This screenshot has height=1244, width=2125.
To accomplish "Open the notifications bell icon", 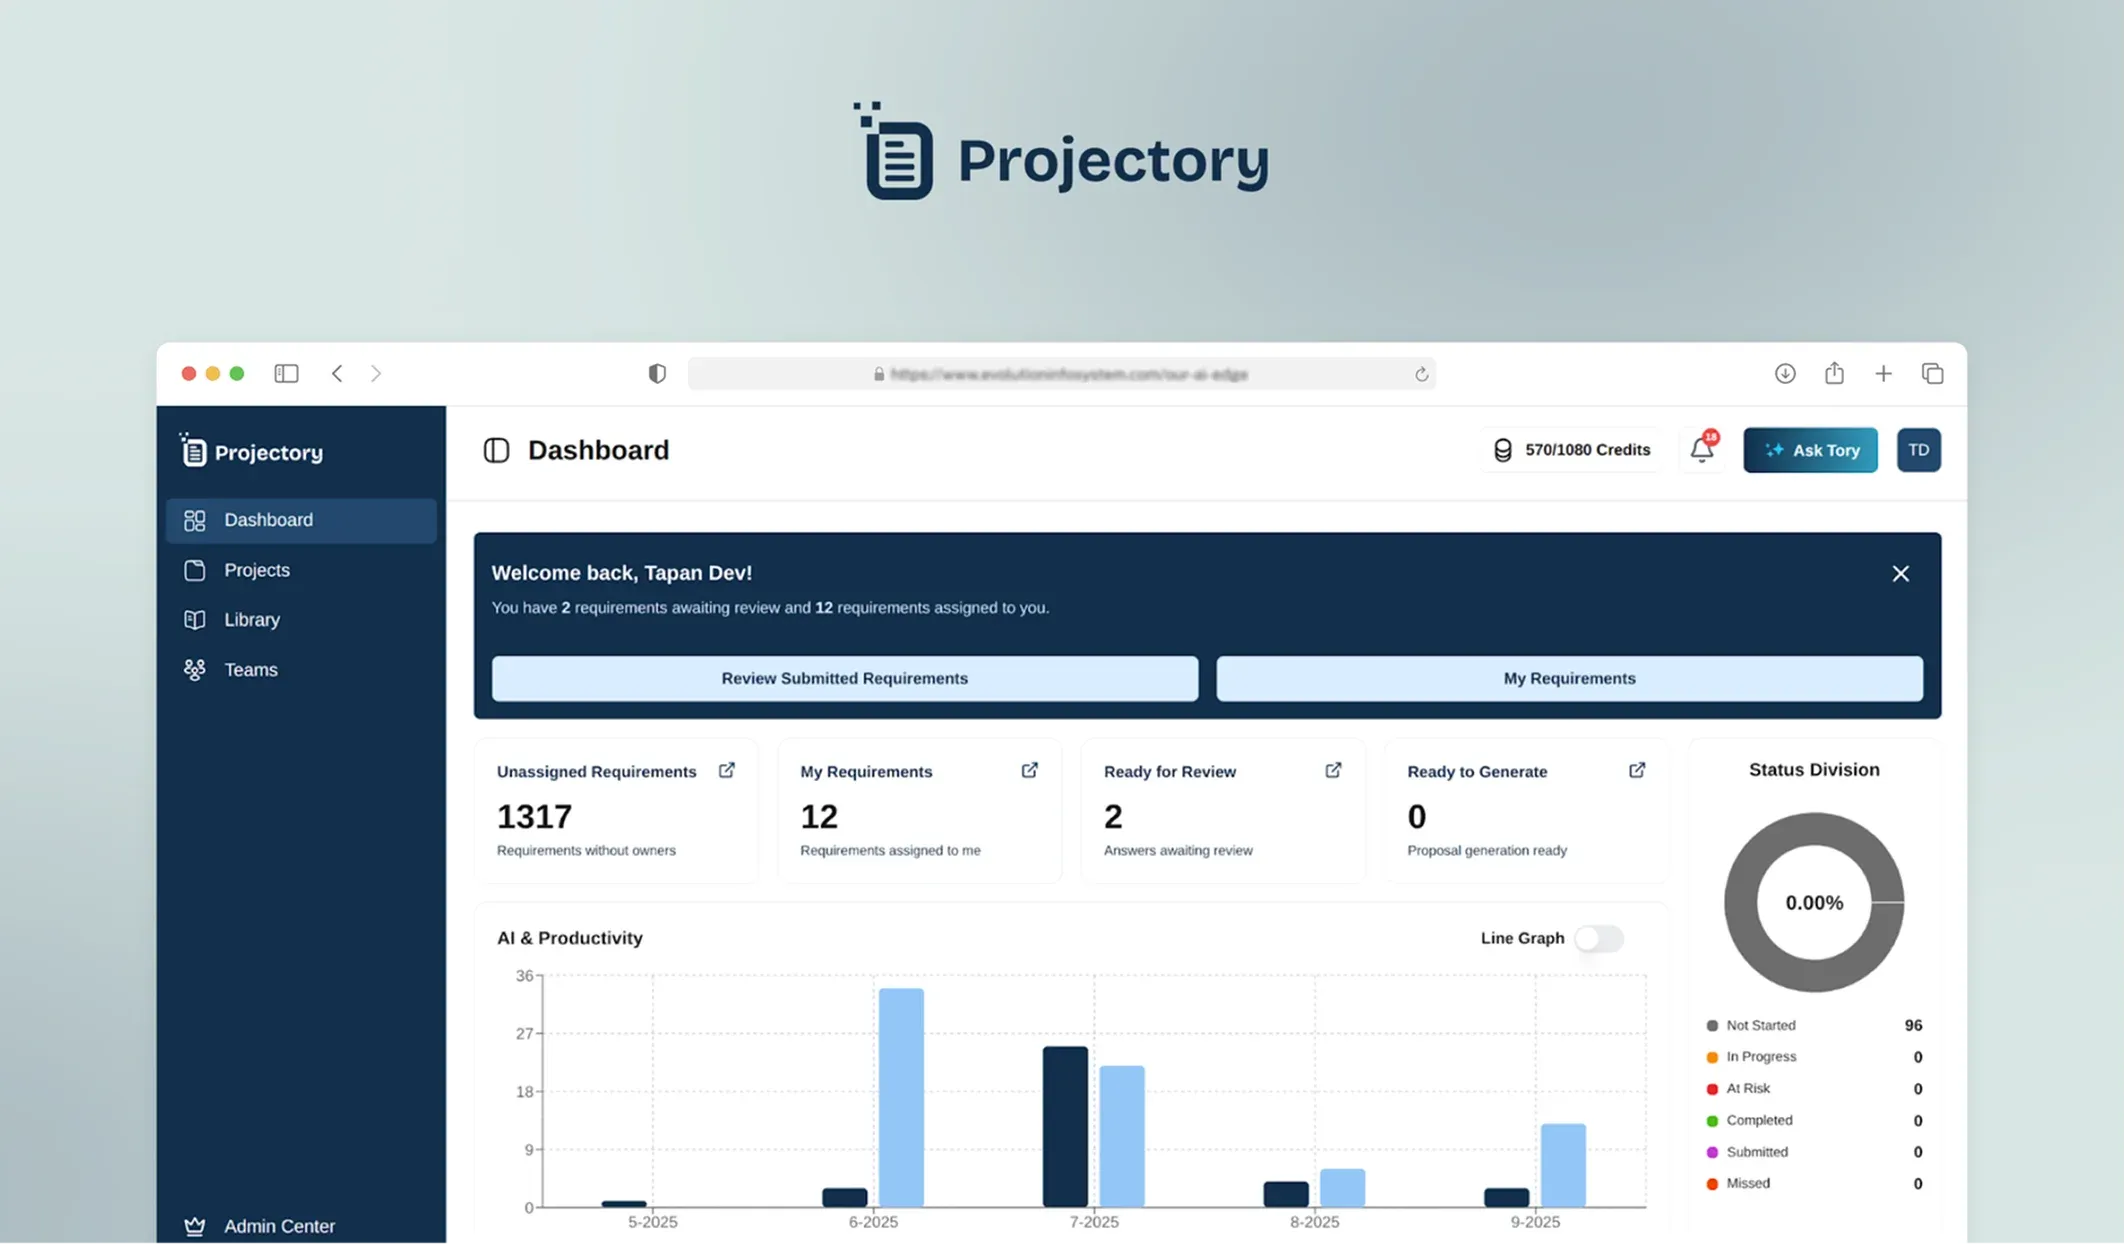I will point(1701,450).
